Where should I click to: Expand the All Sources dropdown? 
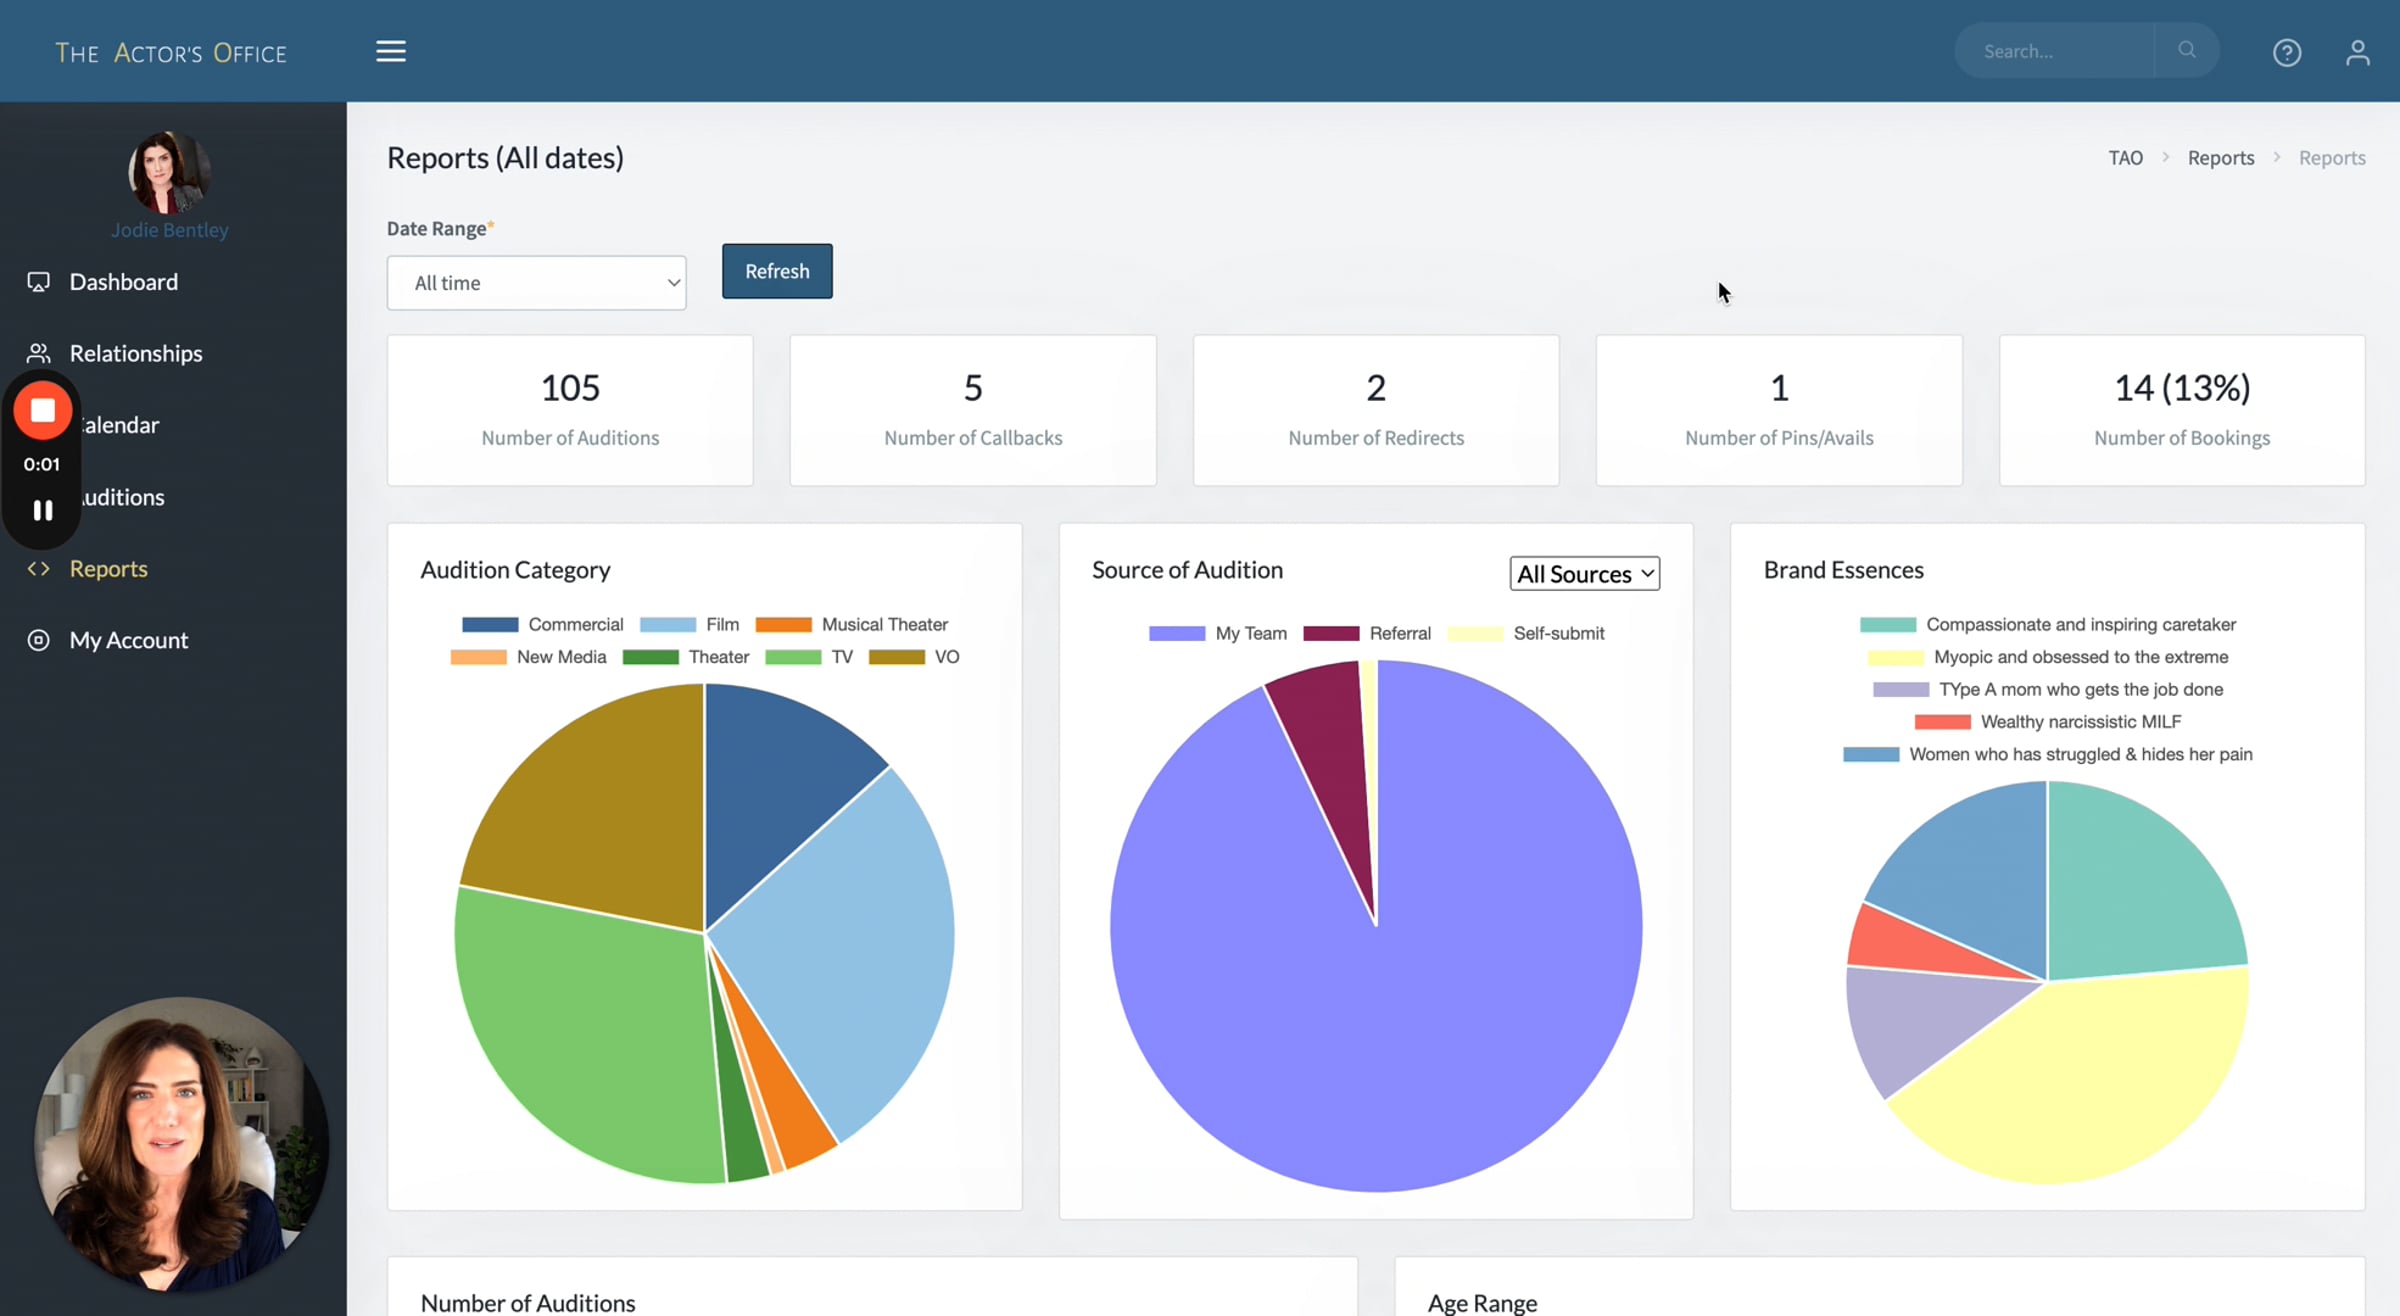[x=1584, y=574]
